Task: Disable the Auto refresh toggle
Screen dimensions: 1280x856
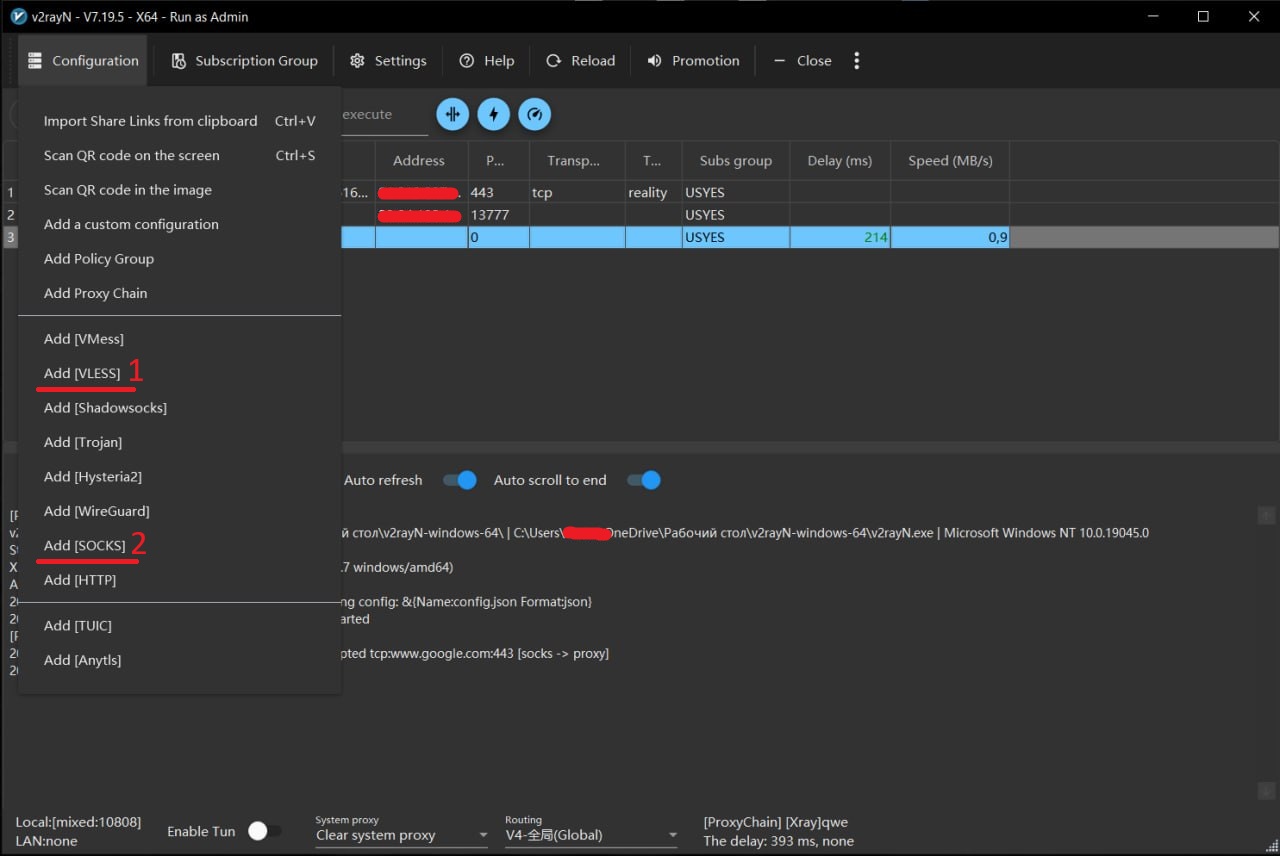Action: pos(460,480)
